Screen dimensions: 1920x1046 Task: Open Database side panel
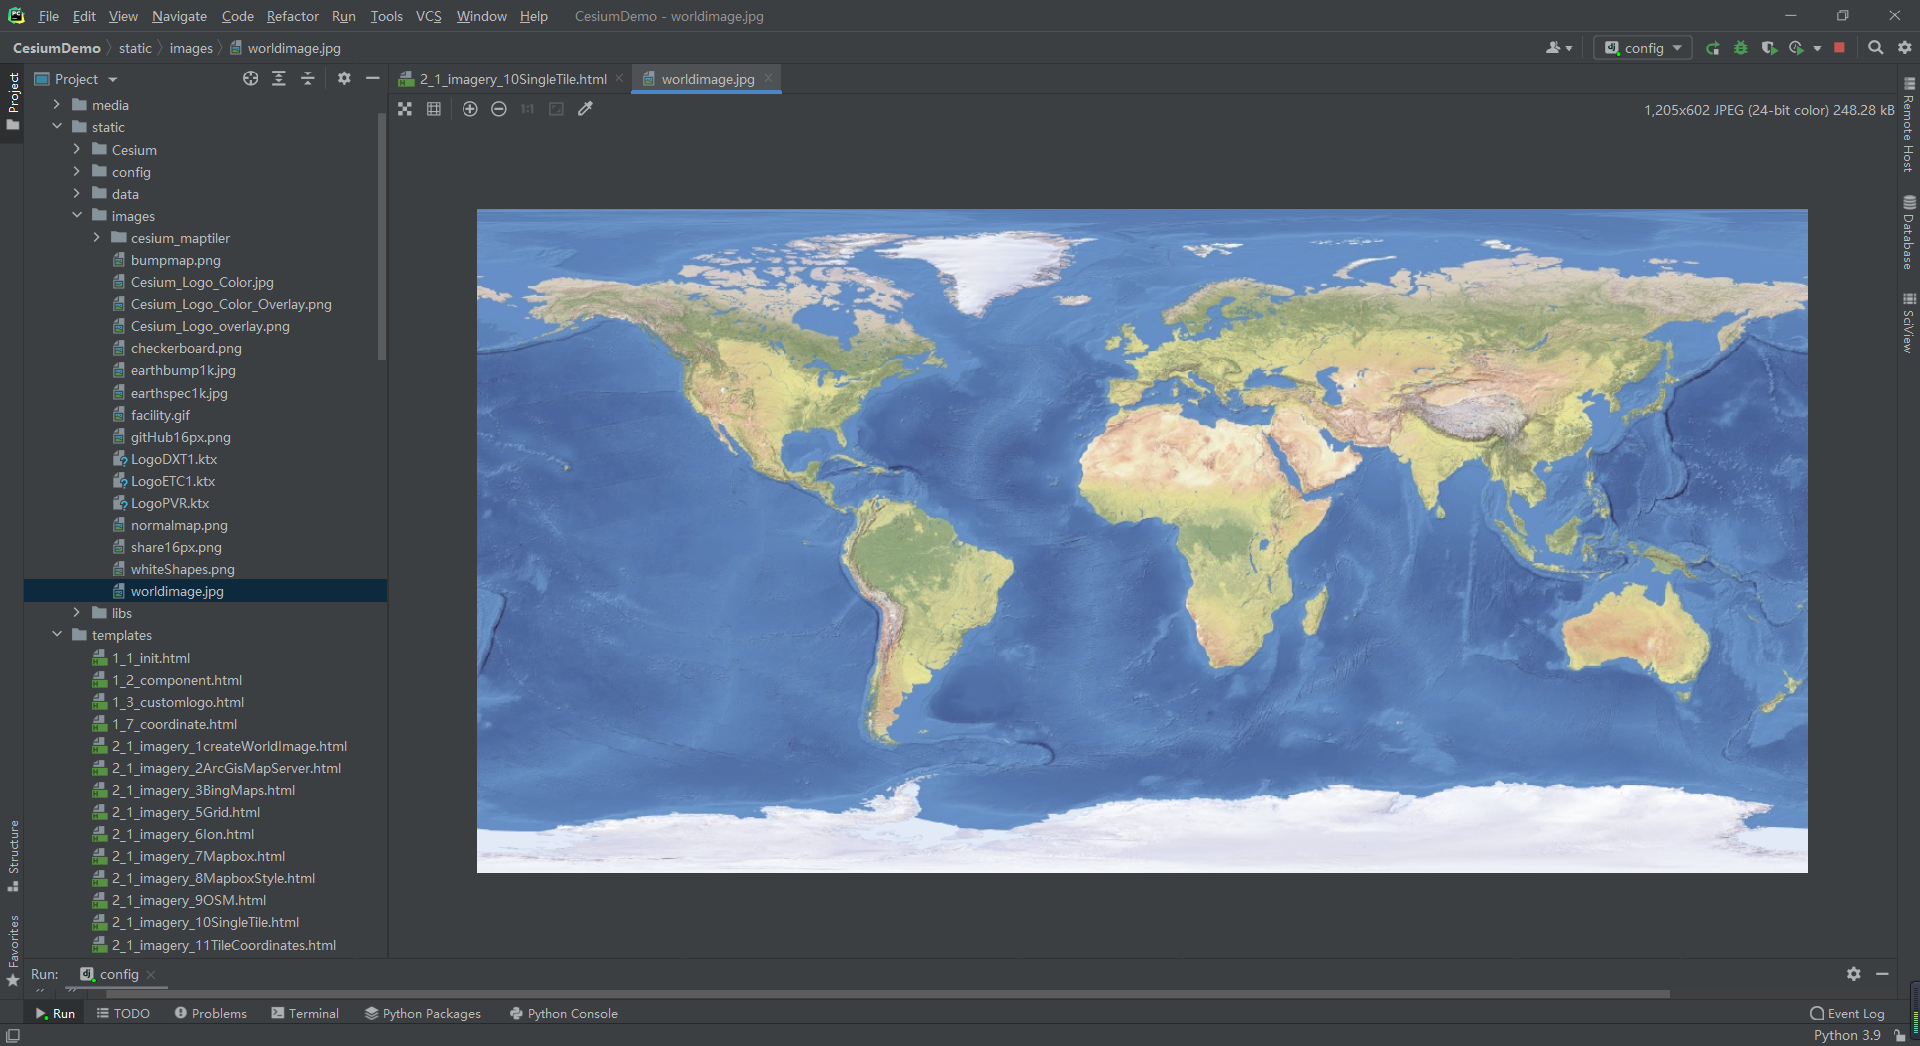point(1909,233)
